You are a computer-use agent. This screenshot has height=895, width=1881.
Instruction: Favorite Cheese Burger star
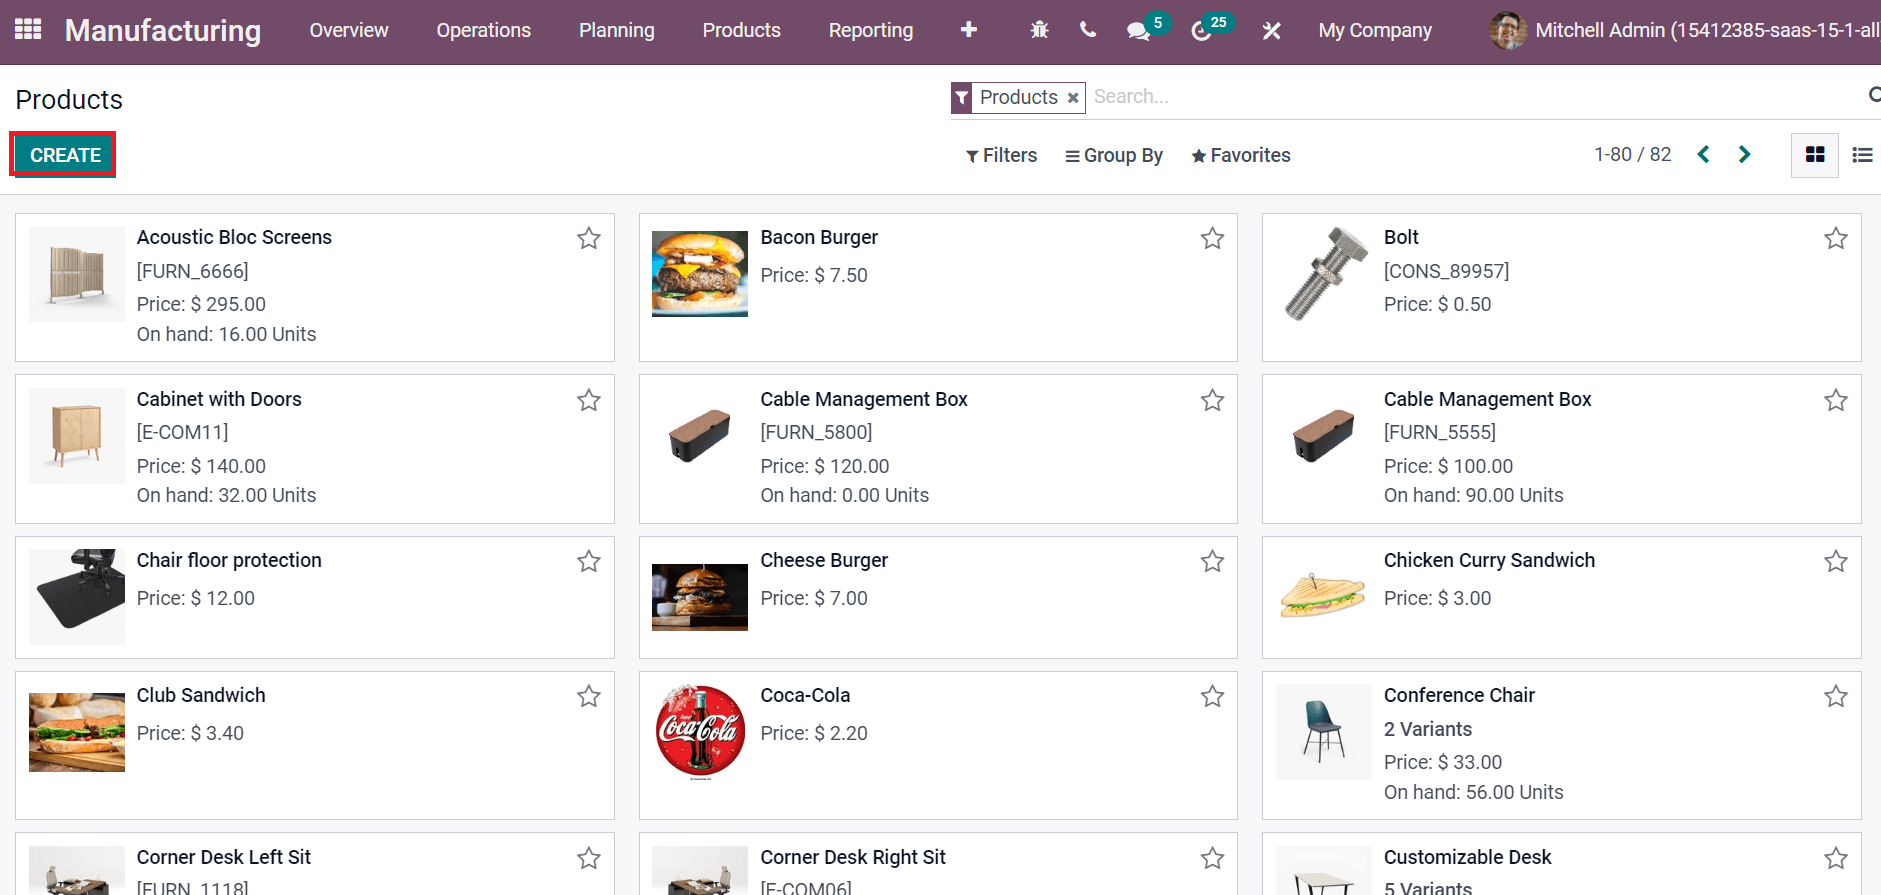pyautogui.click(x=1212, y=561)
